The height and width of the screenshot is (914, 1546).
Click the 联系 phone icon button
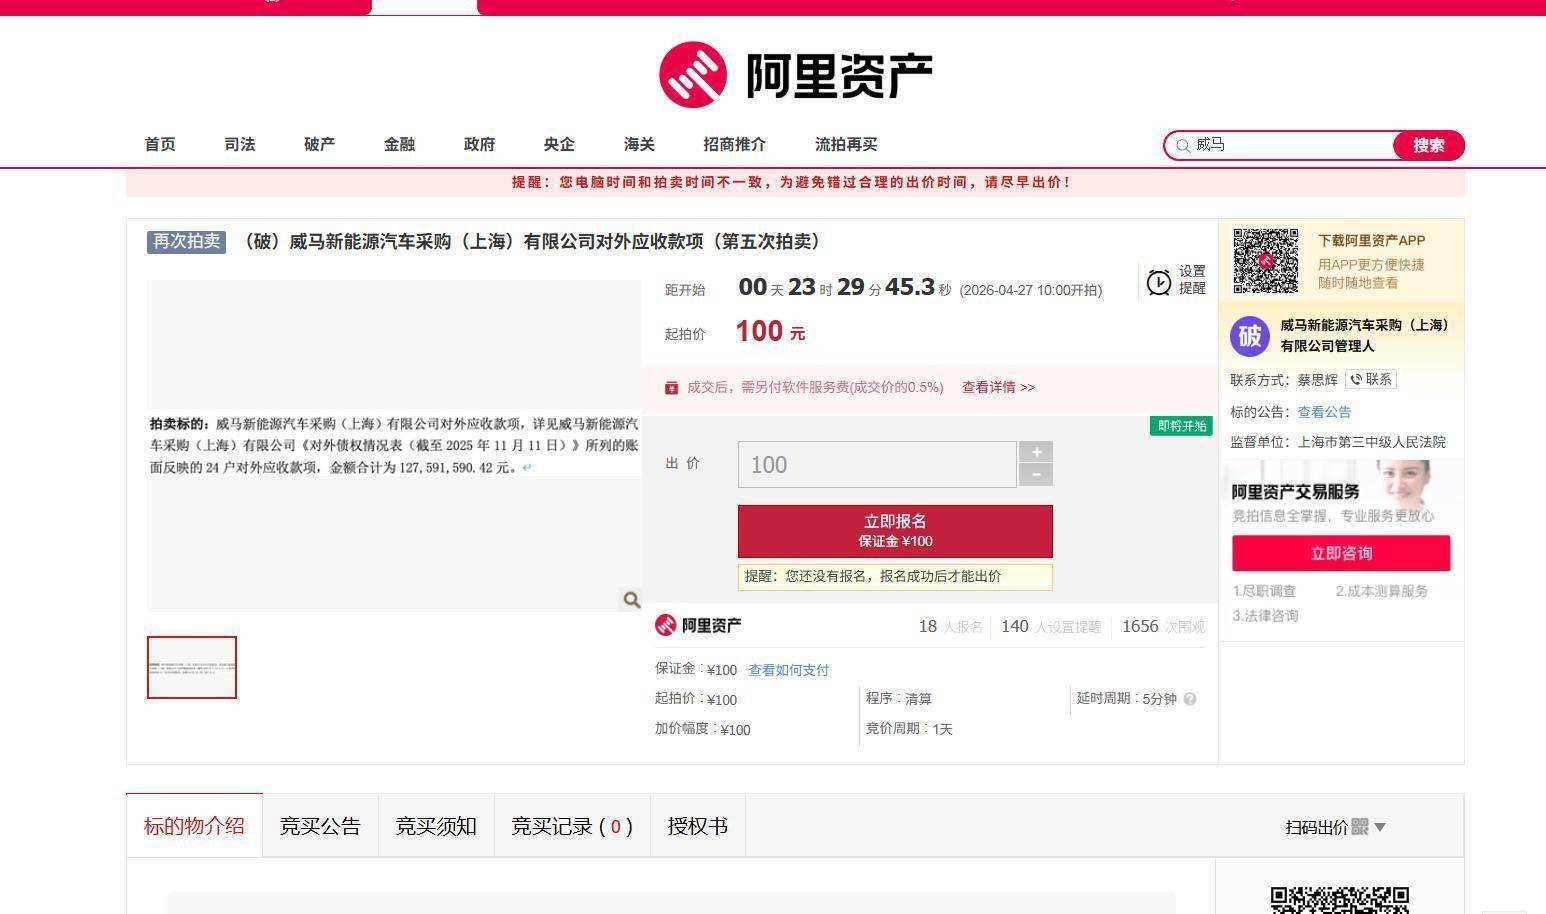1371,380
